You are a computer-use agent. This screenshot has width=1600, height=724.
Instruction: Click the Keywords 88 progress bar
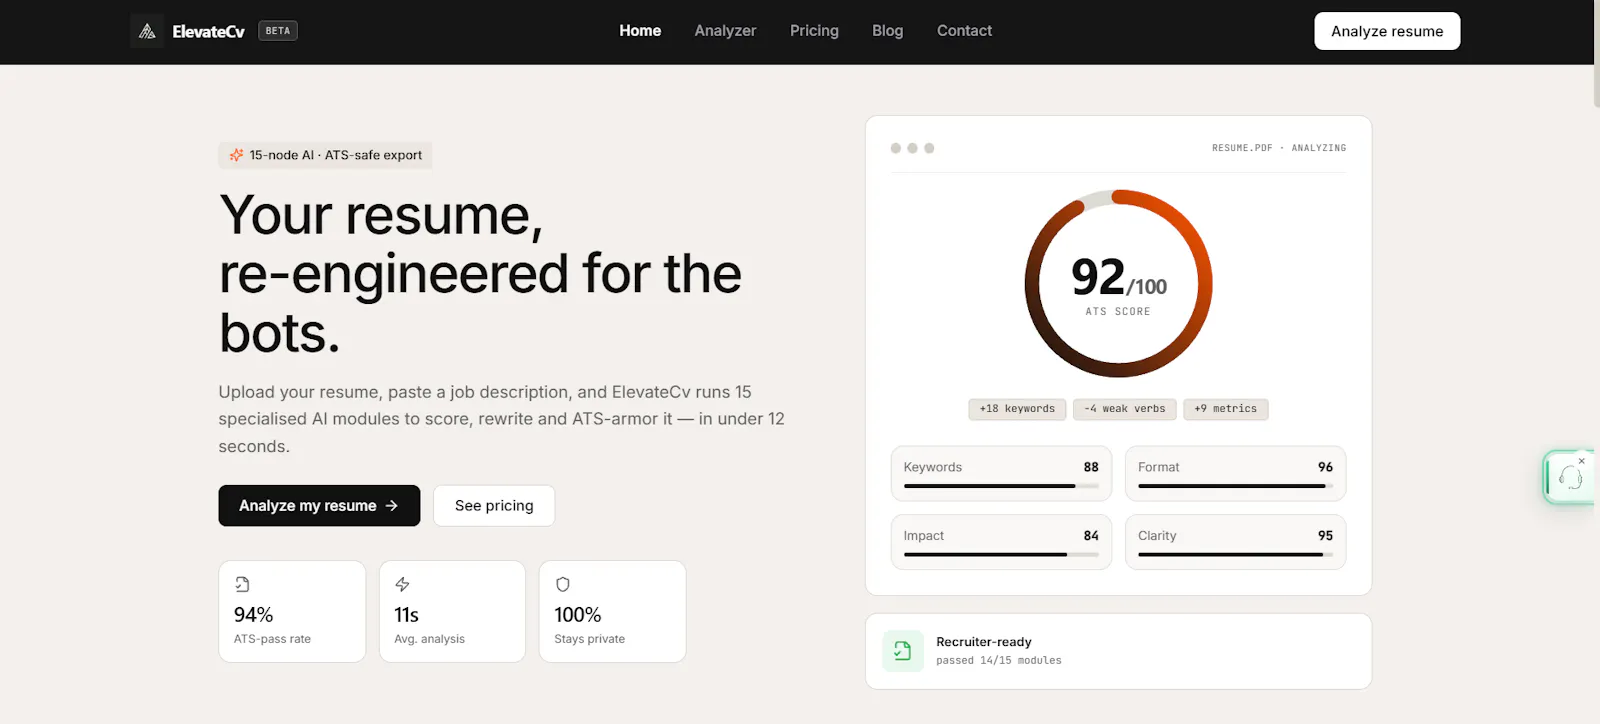click(1001, 486)
